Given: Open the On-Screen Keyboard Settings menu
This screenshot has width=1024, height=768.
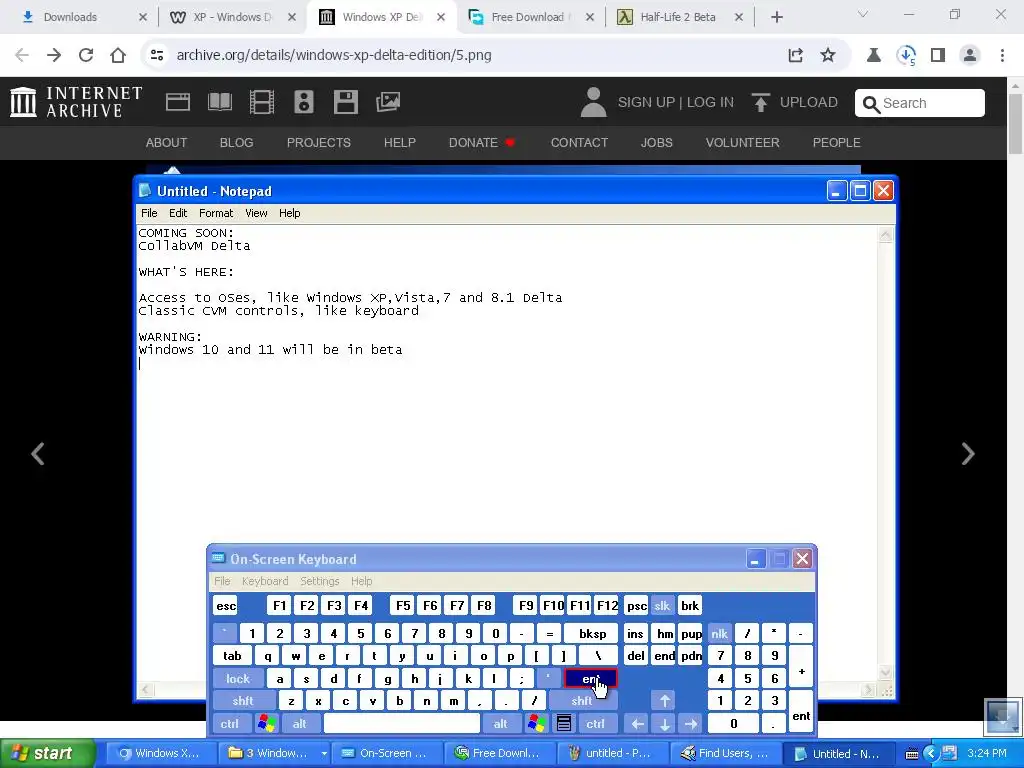Looking at the screenshot, I should coord(319,581).
